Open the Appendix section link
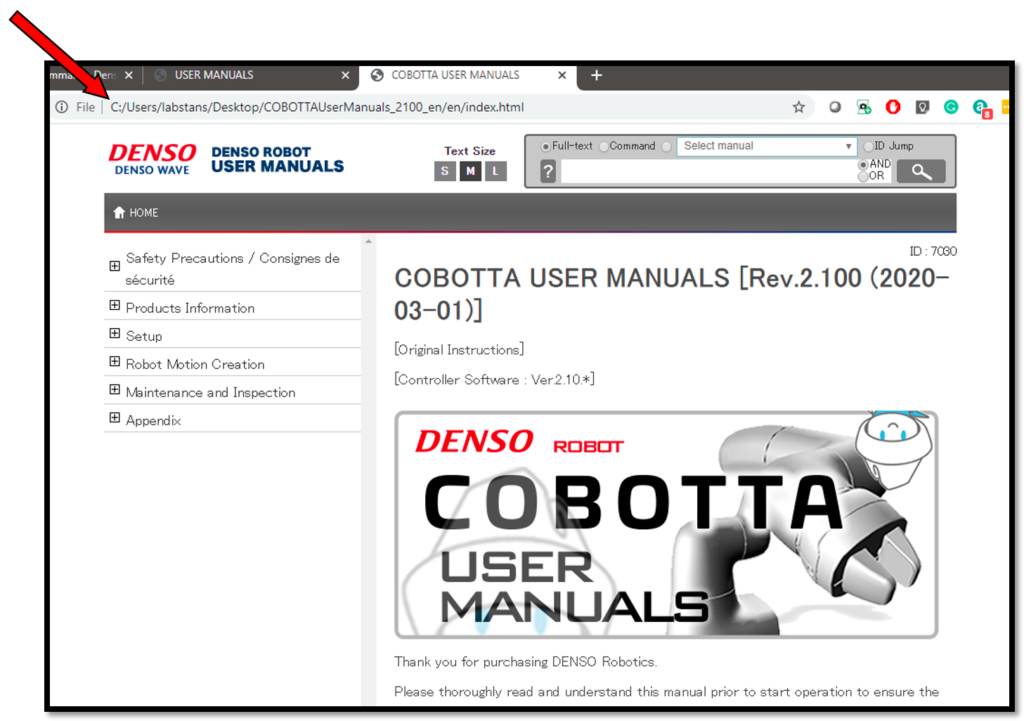 click(x=153, y=421)
